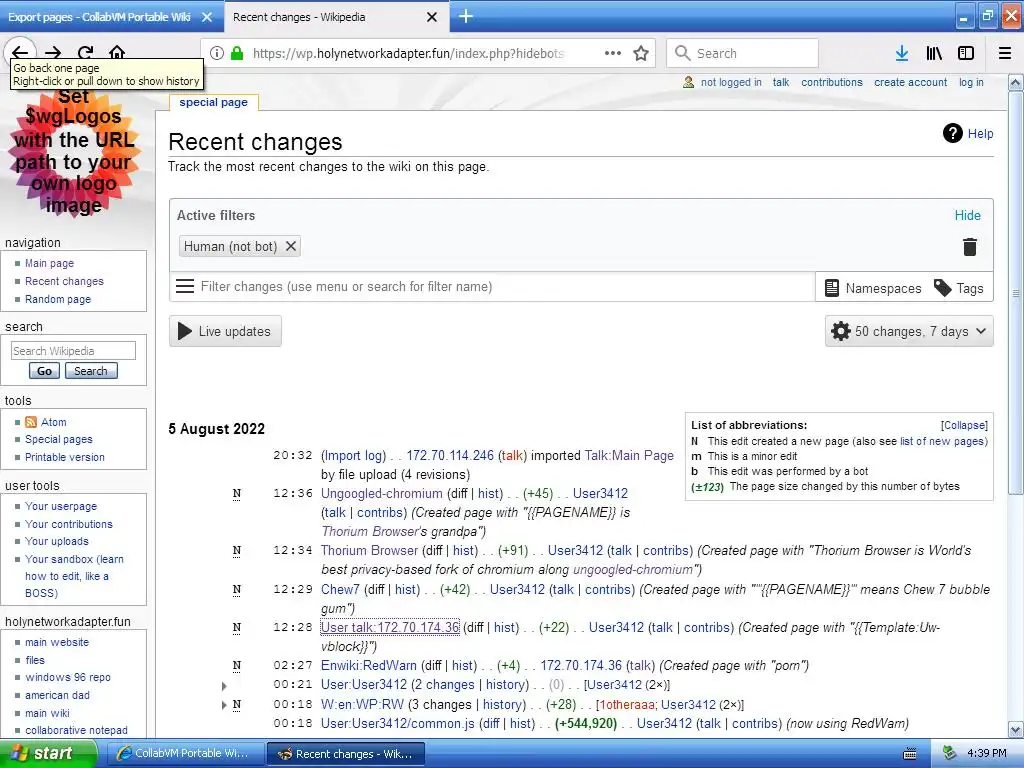
Task: Close the Recent changes Wikipedia tab
Action: pos(432,17)
